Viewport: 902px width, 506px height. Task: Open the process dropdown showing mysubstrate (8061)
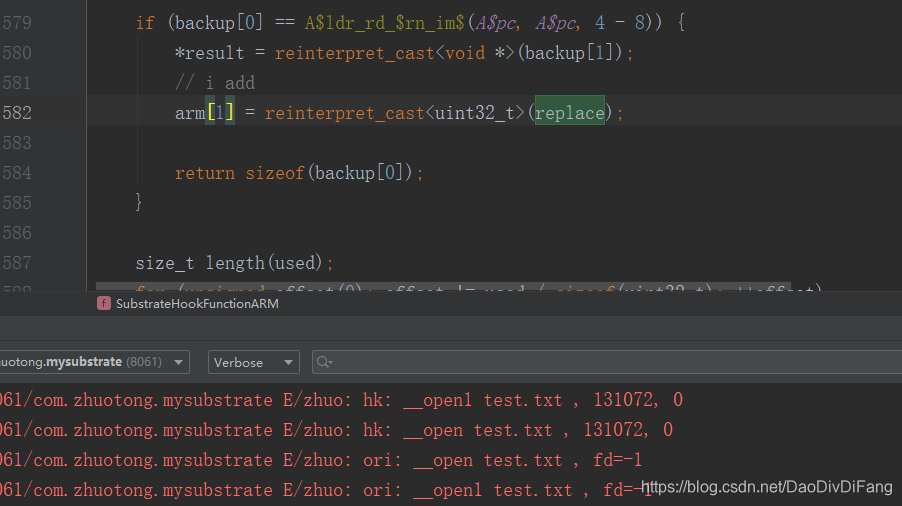[x=94, y=362]
